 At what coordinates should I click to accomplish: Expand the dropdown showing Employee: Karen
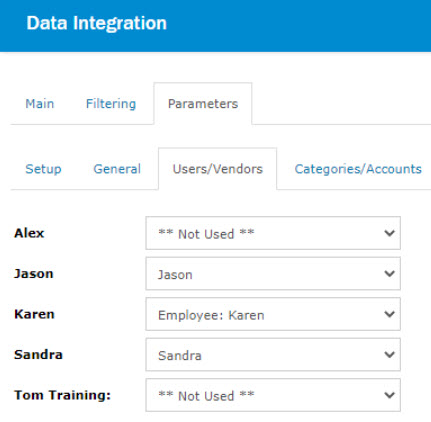coord(273,314)
